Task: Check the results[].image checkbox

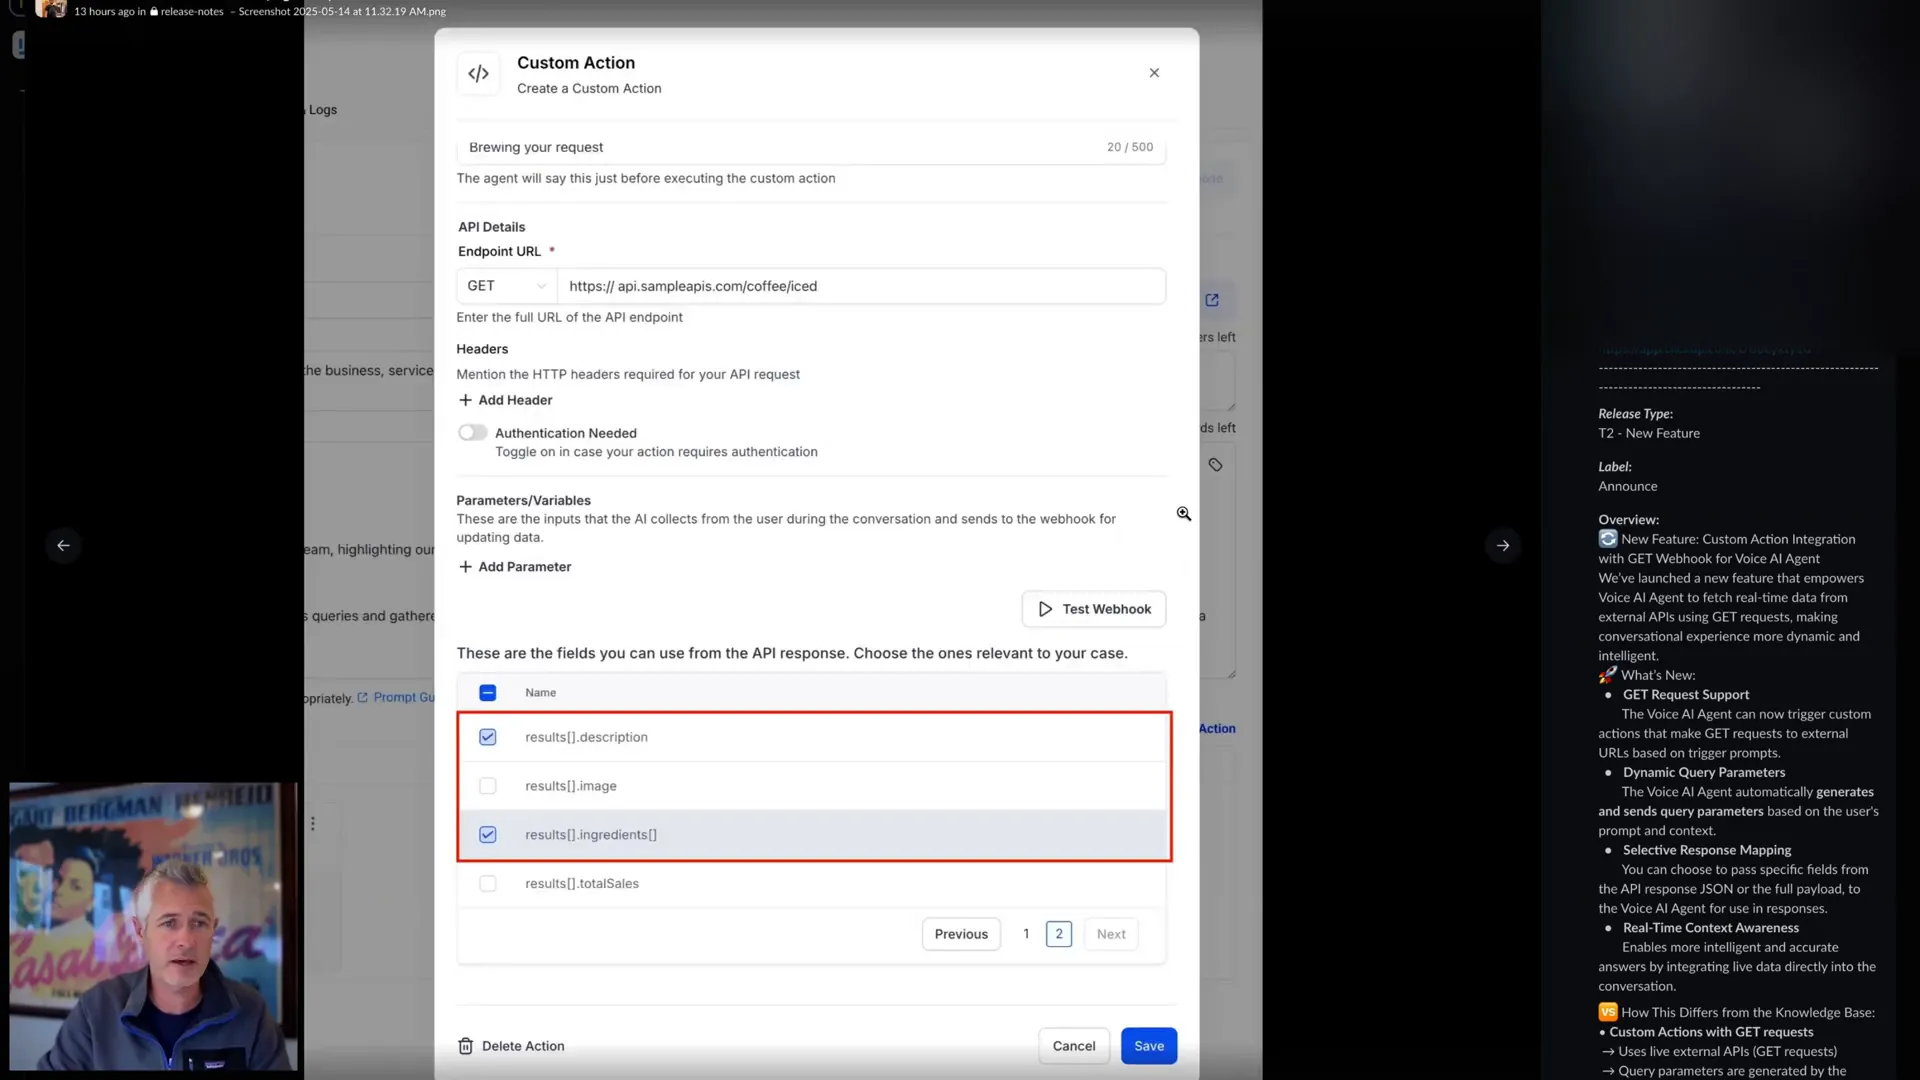Action: [488, 786]
